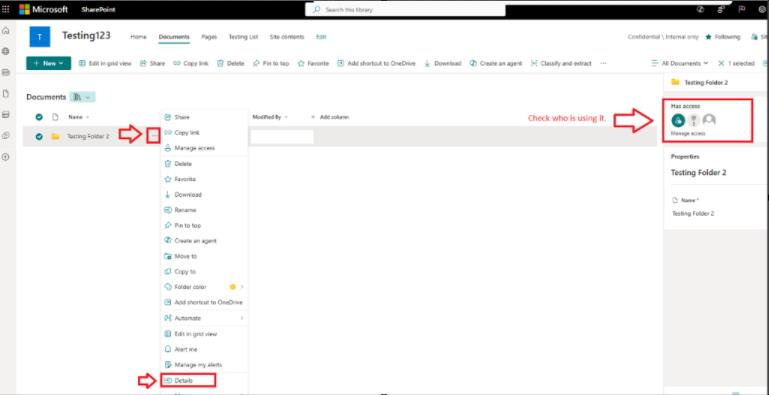Go to the Testing List tab
Screen dimensions: 769x395
pyautogui.click(x=243, y=37)
